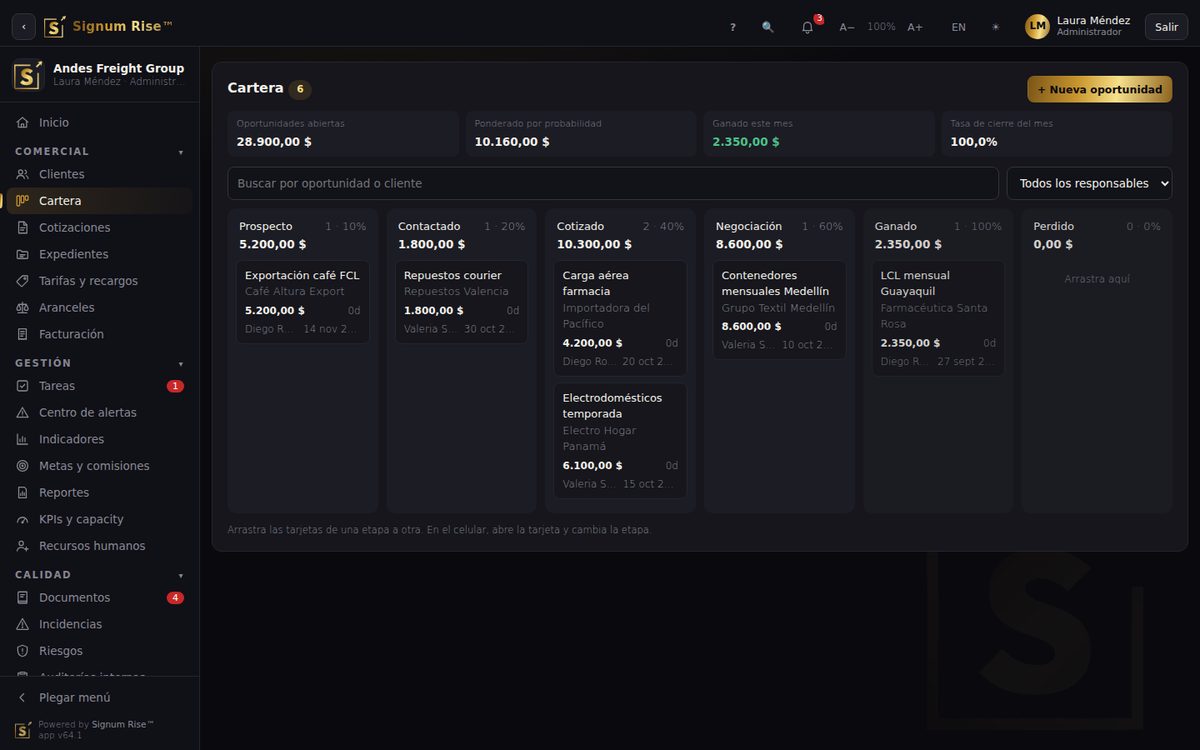This screenshot has height=750, width=1200.
Task: Click the Andes Freight Group company logo
Action: tap(28, 75)
